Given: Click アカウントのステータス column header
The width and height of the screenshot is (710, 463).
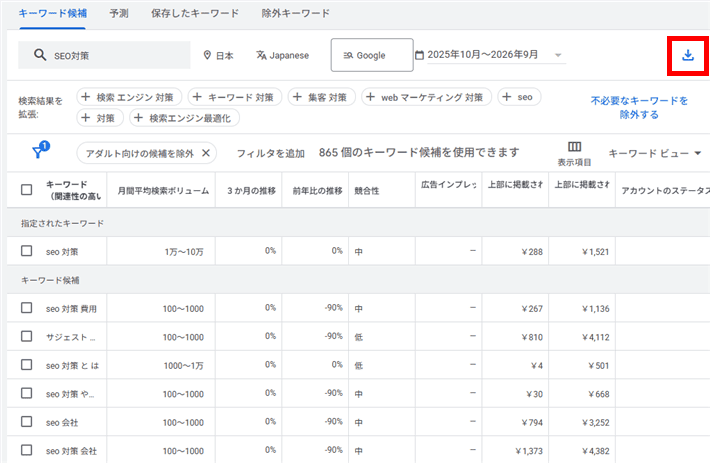Looking at the screenshot, I should 665,191.
